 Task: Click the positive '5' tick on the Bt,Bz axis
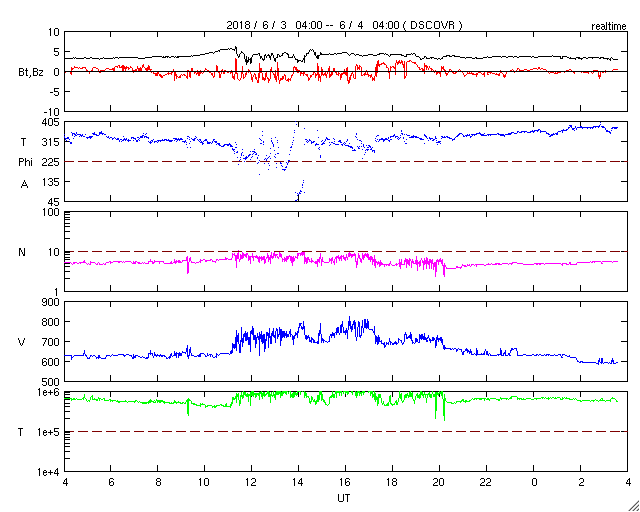[x=56, y=52]
